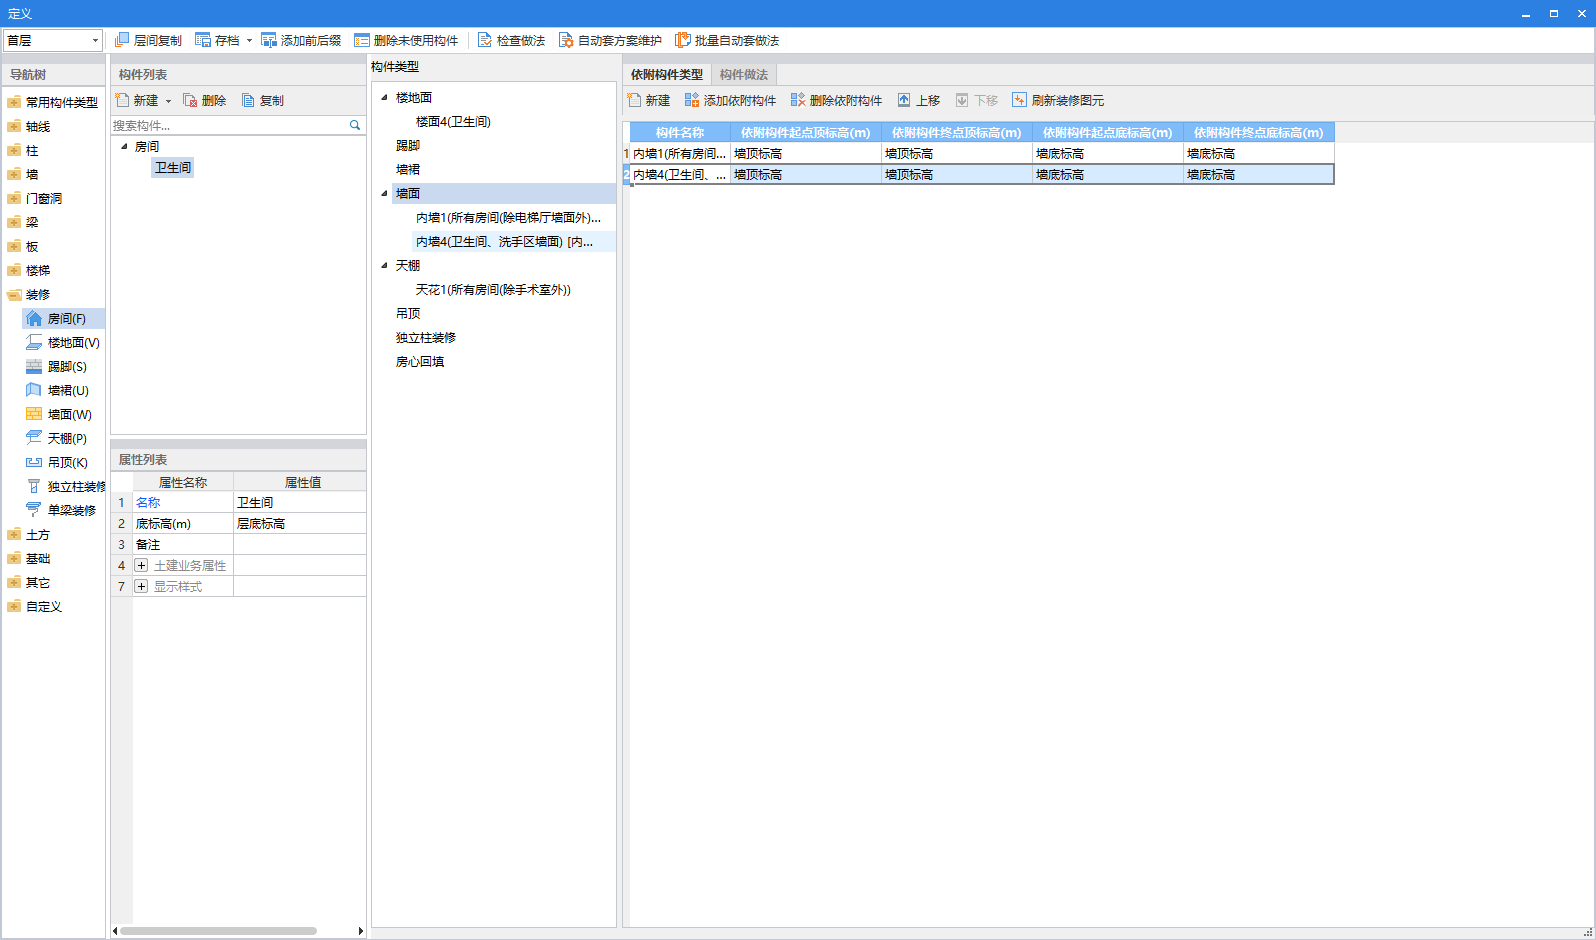Switch to 依附构件类型 tab

coord(667,74)
